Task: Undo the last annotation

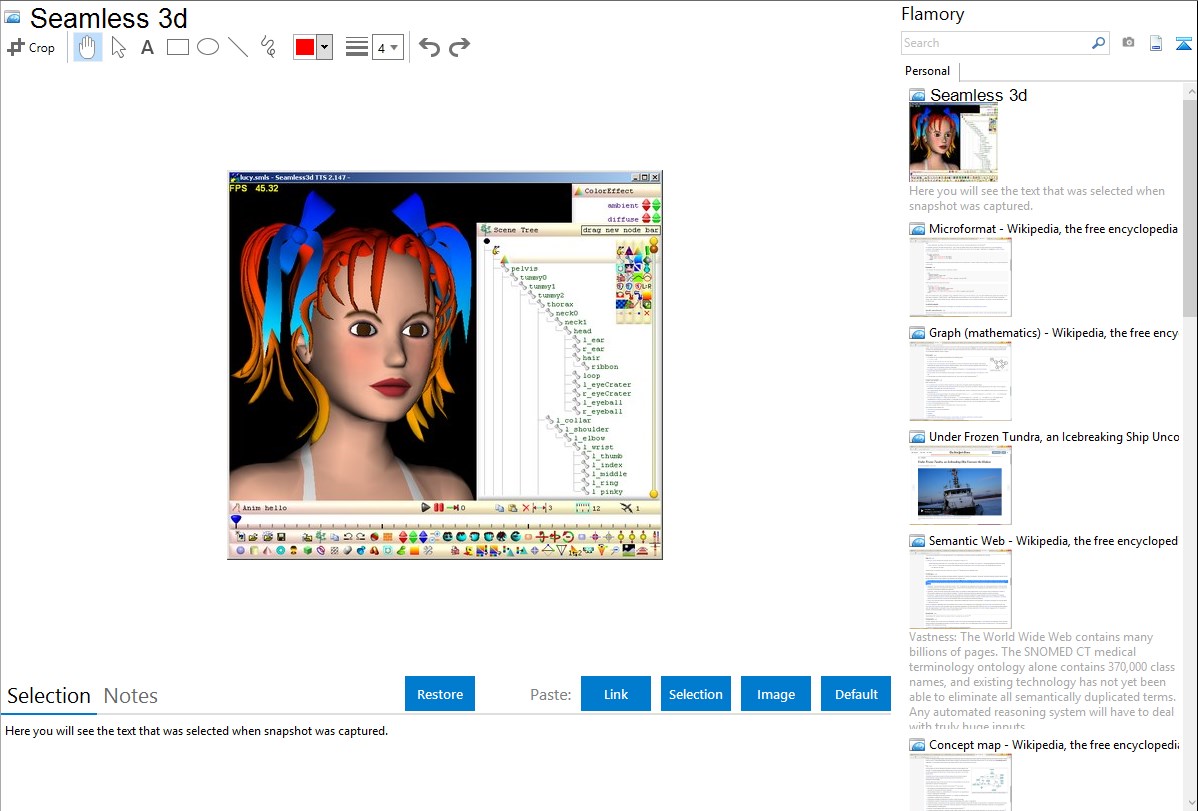Action: tap(429, 47)
